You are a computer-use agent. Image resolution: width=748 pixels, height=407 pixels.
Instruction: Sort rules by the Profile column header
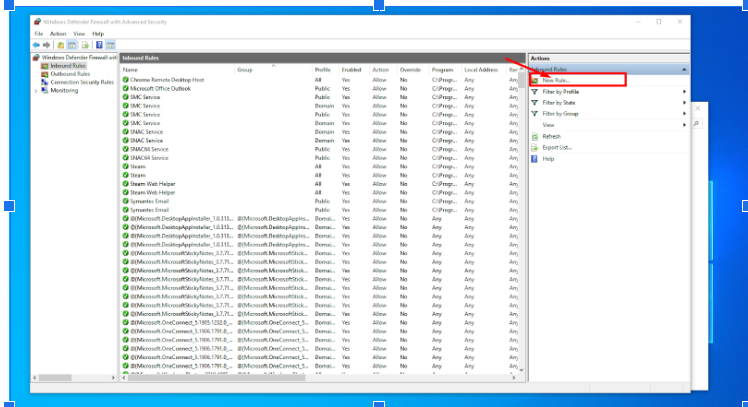point(322,70)
